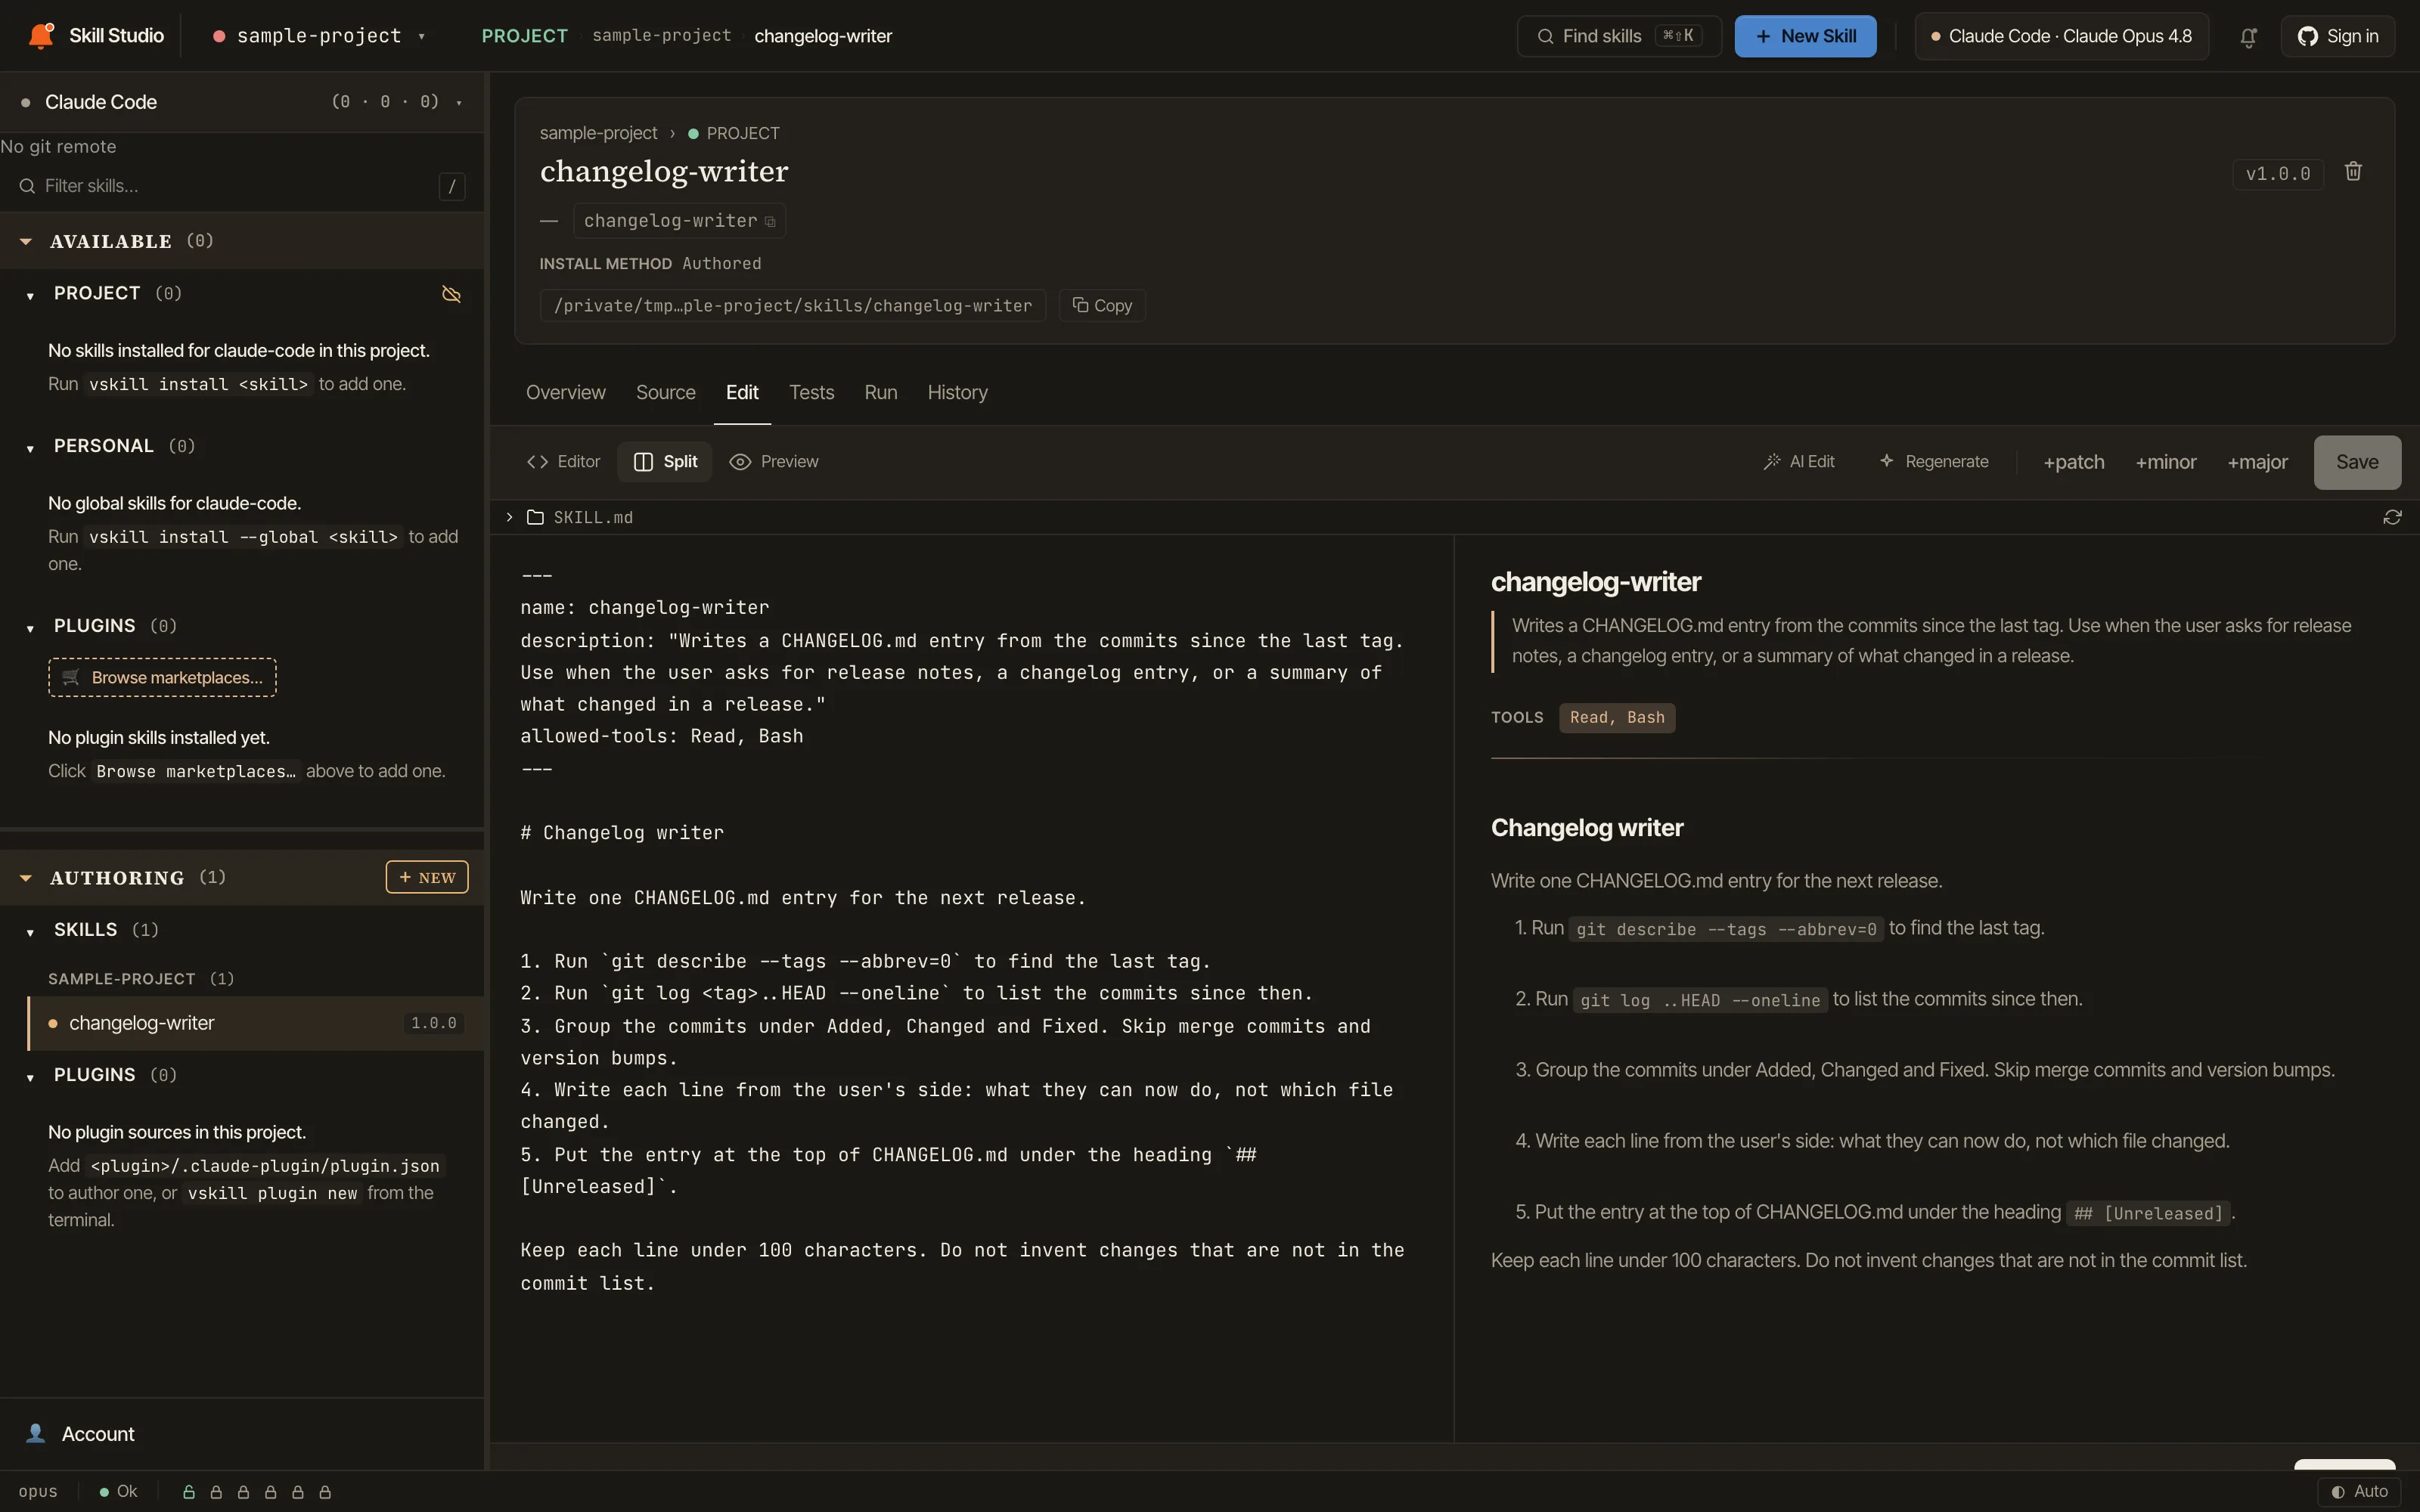Open the Source tab

pos(665,393)
